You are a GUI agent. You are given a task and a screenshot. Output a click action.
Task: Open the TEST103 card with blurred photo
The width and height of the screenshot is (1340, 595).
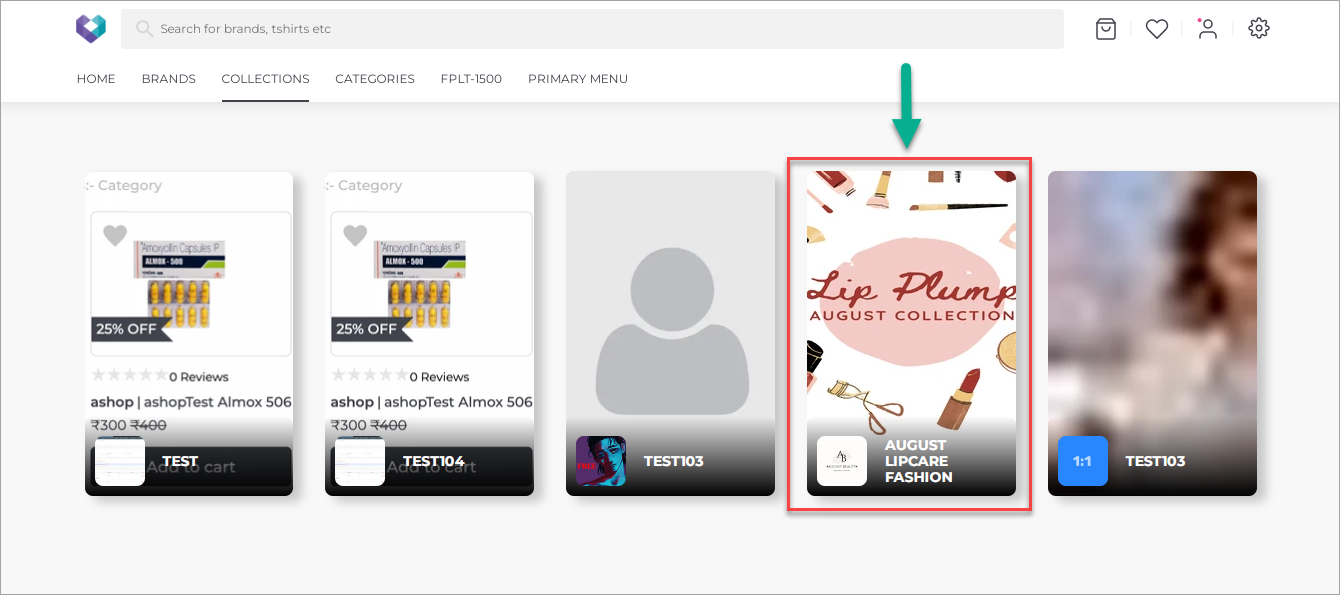(x=1152, y=333)
